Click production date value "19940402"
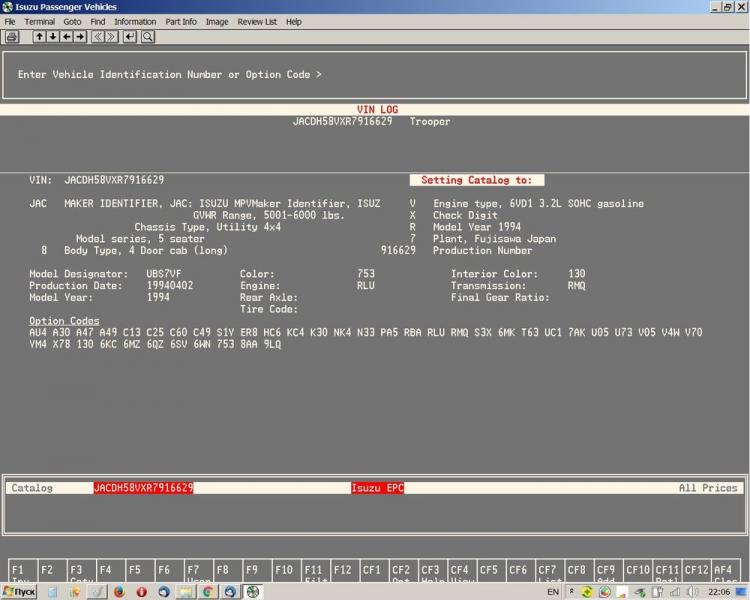This screenshot has height=600, width=750. coord(170,286)
